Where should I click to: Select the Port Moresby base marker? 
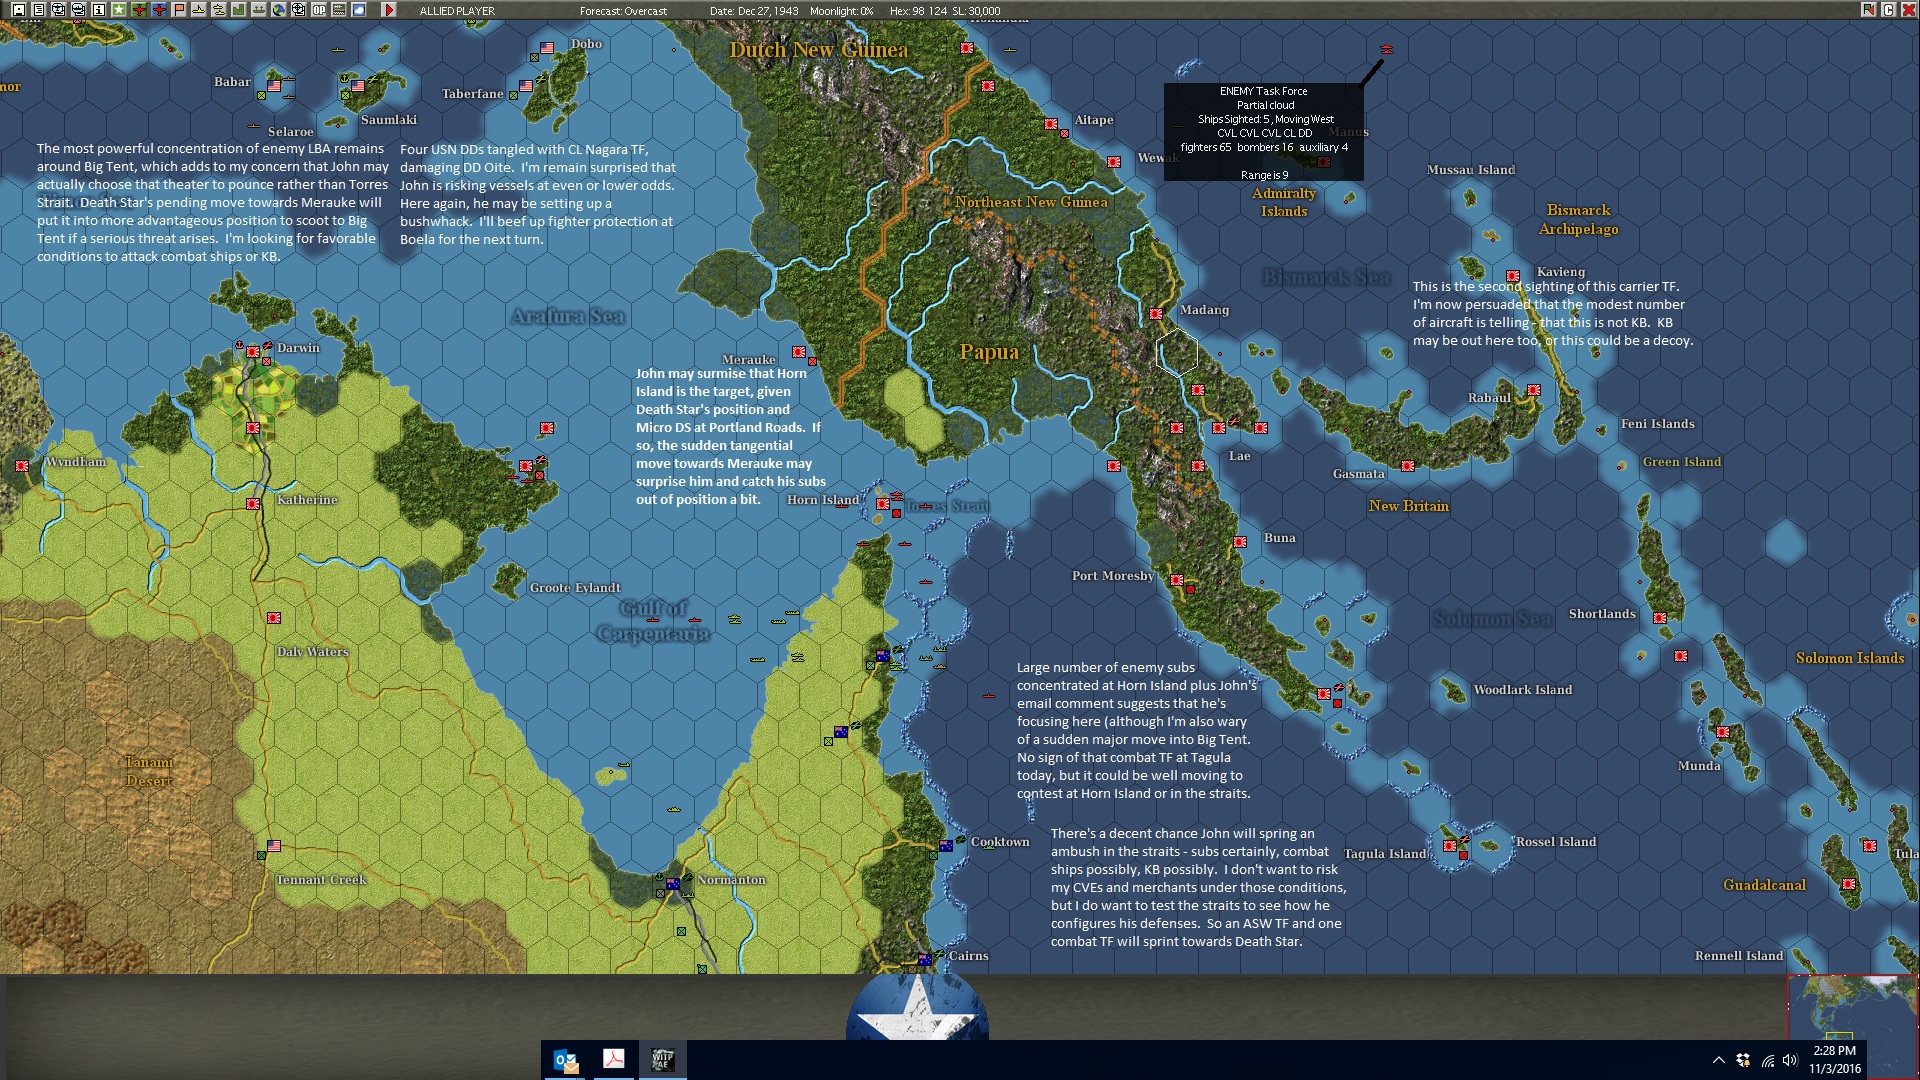click(x=1177, y=580)
